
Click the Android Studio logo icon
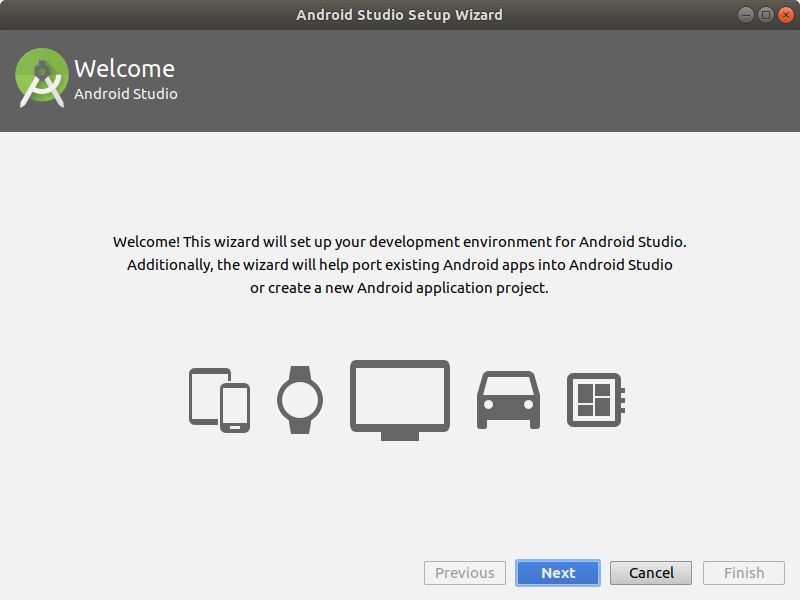point(42,78)
